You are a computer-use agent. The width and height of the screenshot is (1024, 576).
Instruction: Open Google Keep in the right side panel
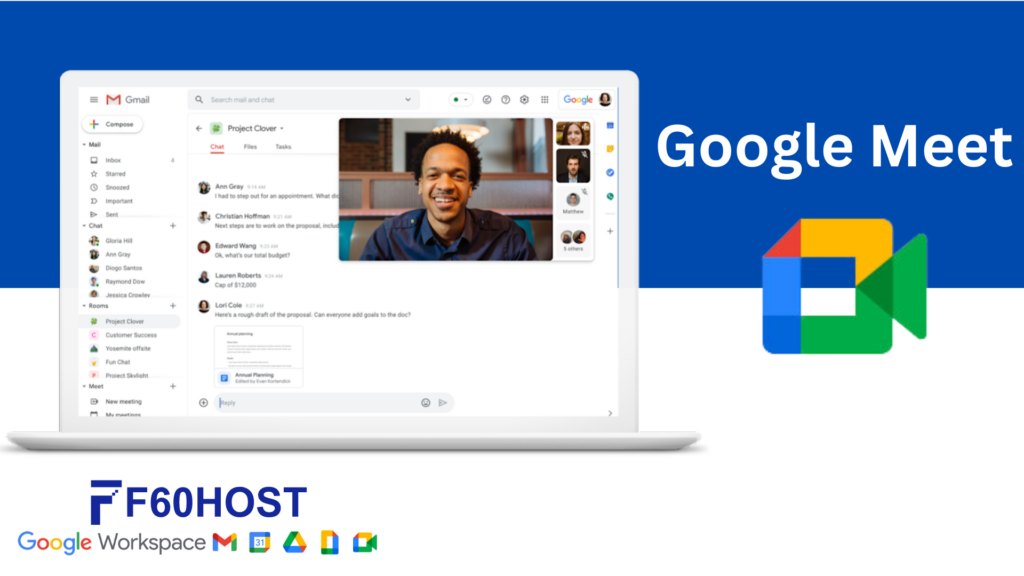coord(611,150)
